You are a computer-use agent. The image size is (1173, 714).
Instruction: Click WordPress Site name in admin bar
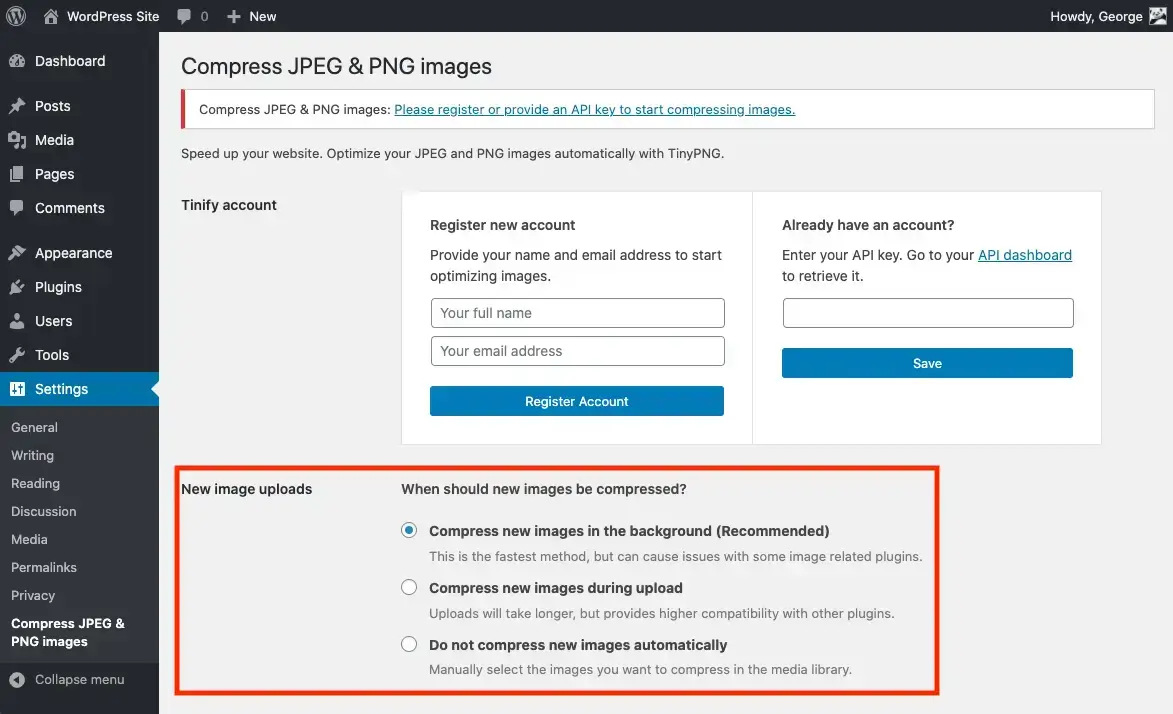(x=113, y=16)
